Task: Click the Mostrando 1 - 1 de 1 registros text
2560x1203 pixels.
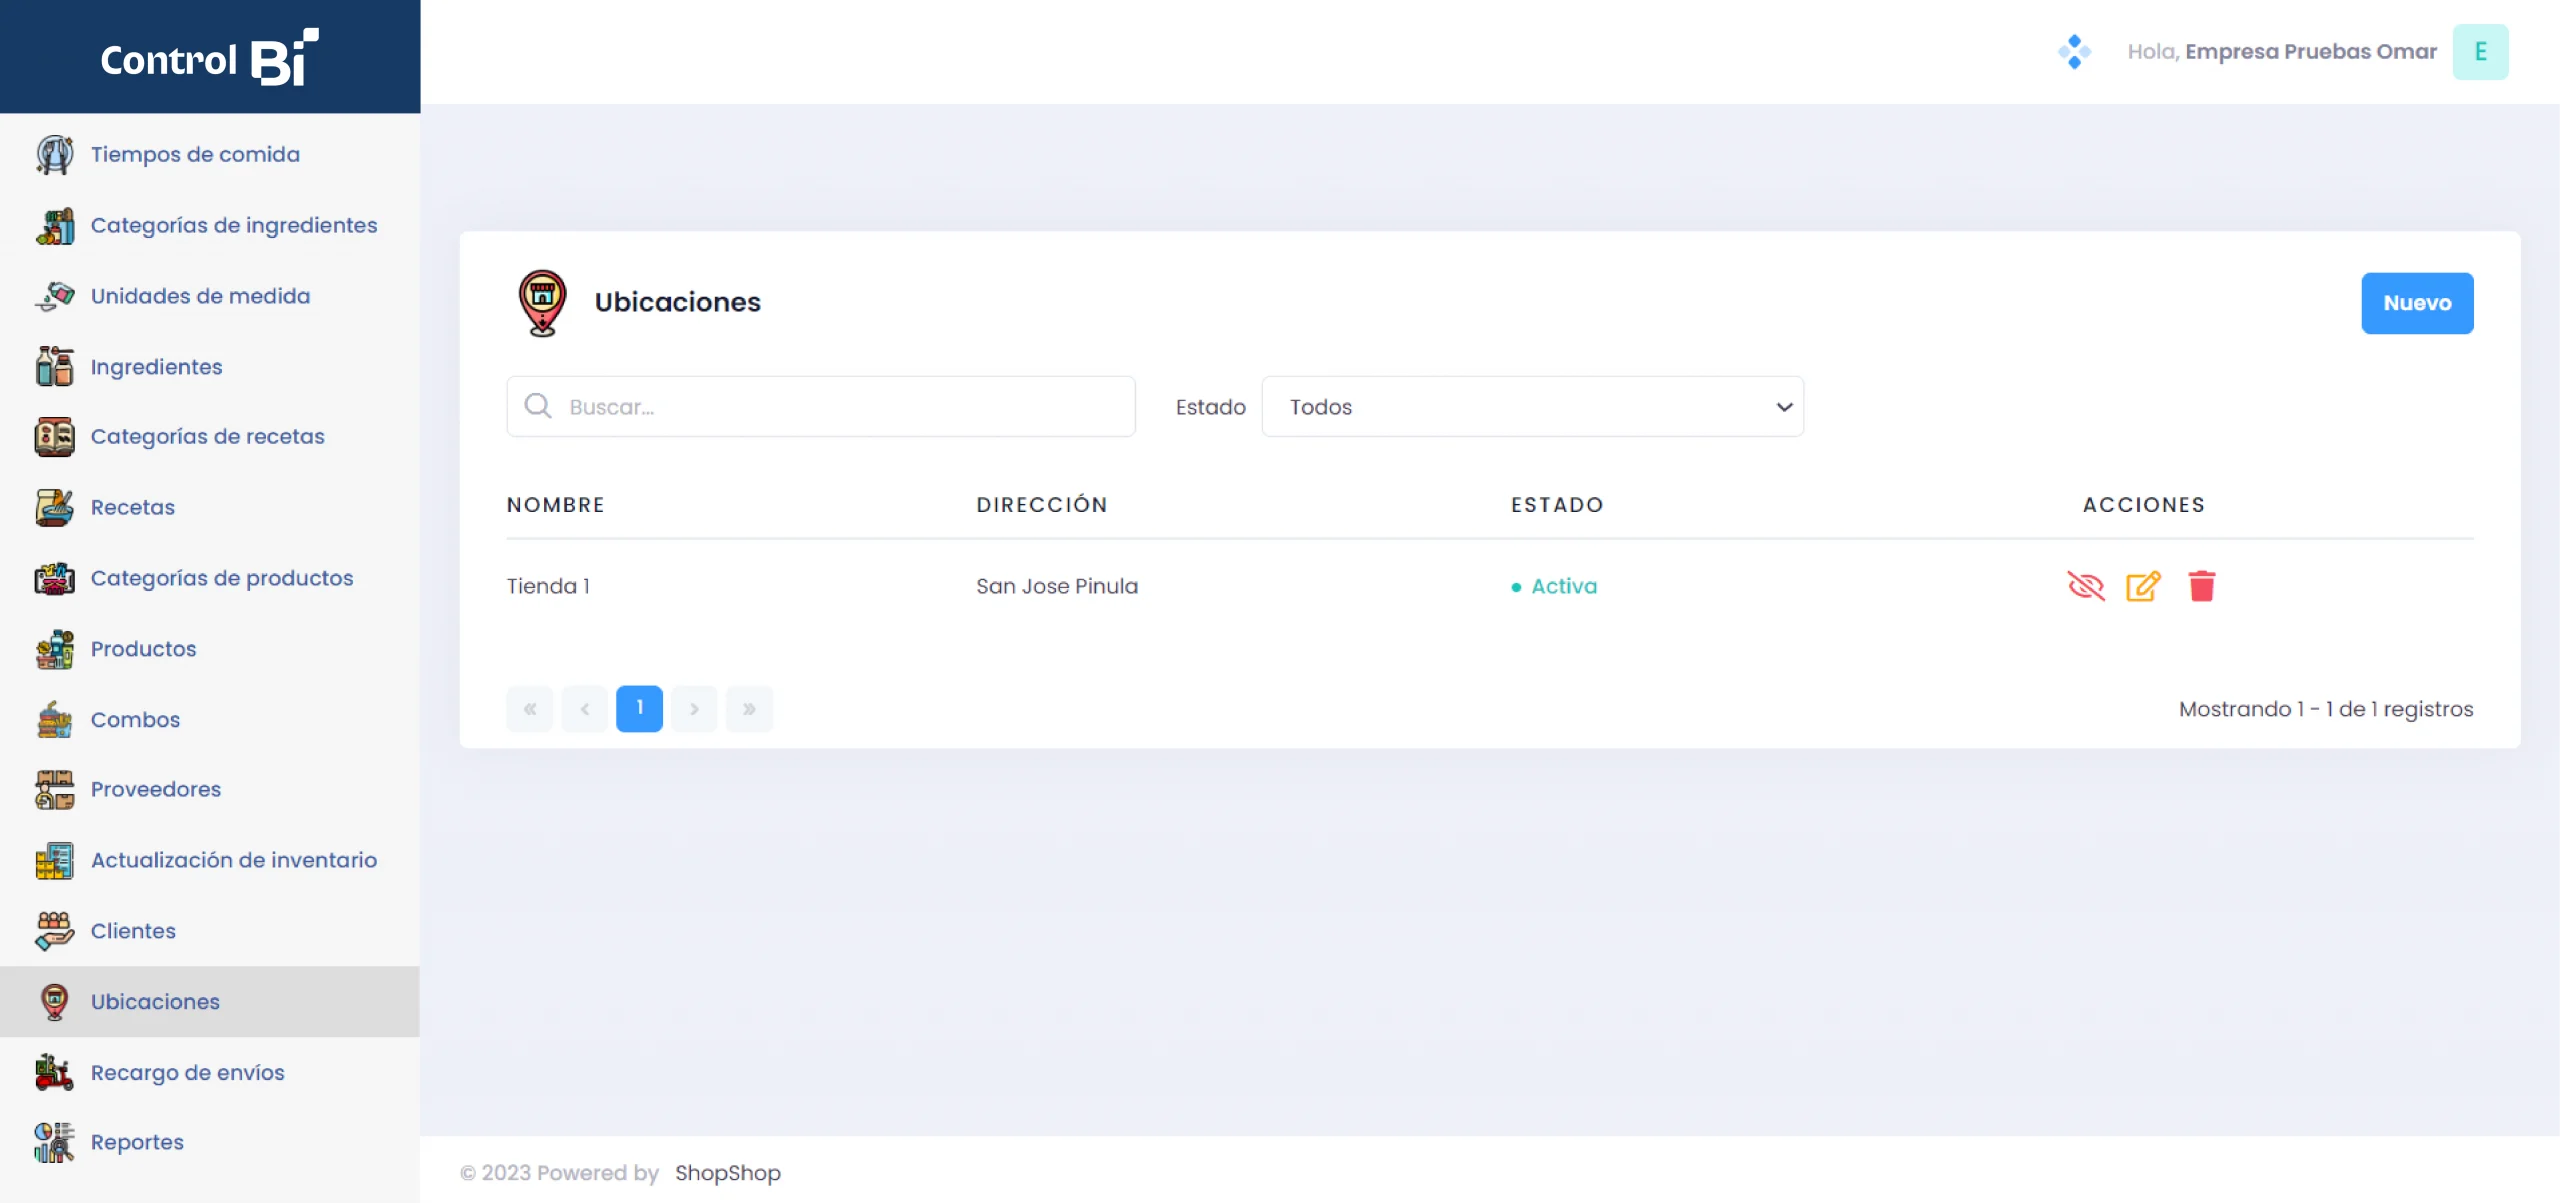Action: 2326,709
